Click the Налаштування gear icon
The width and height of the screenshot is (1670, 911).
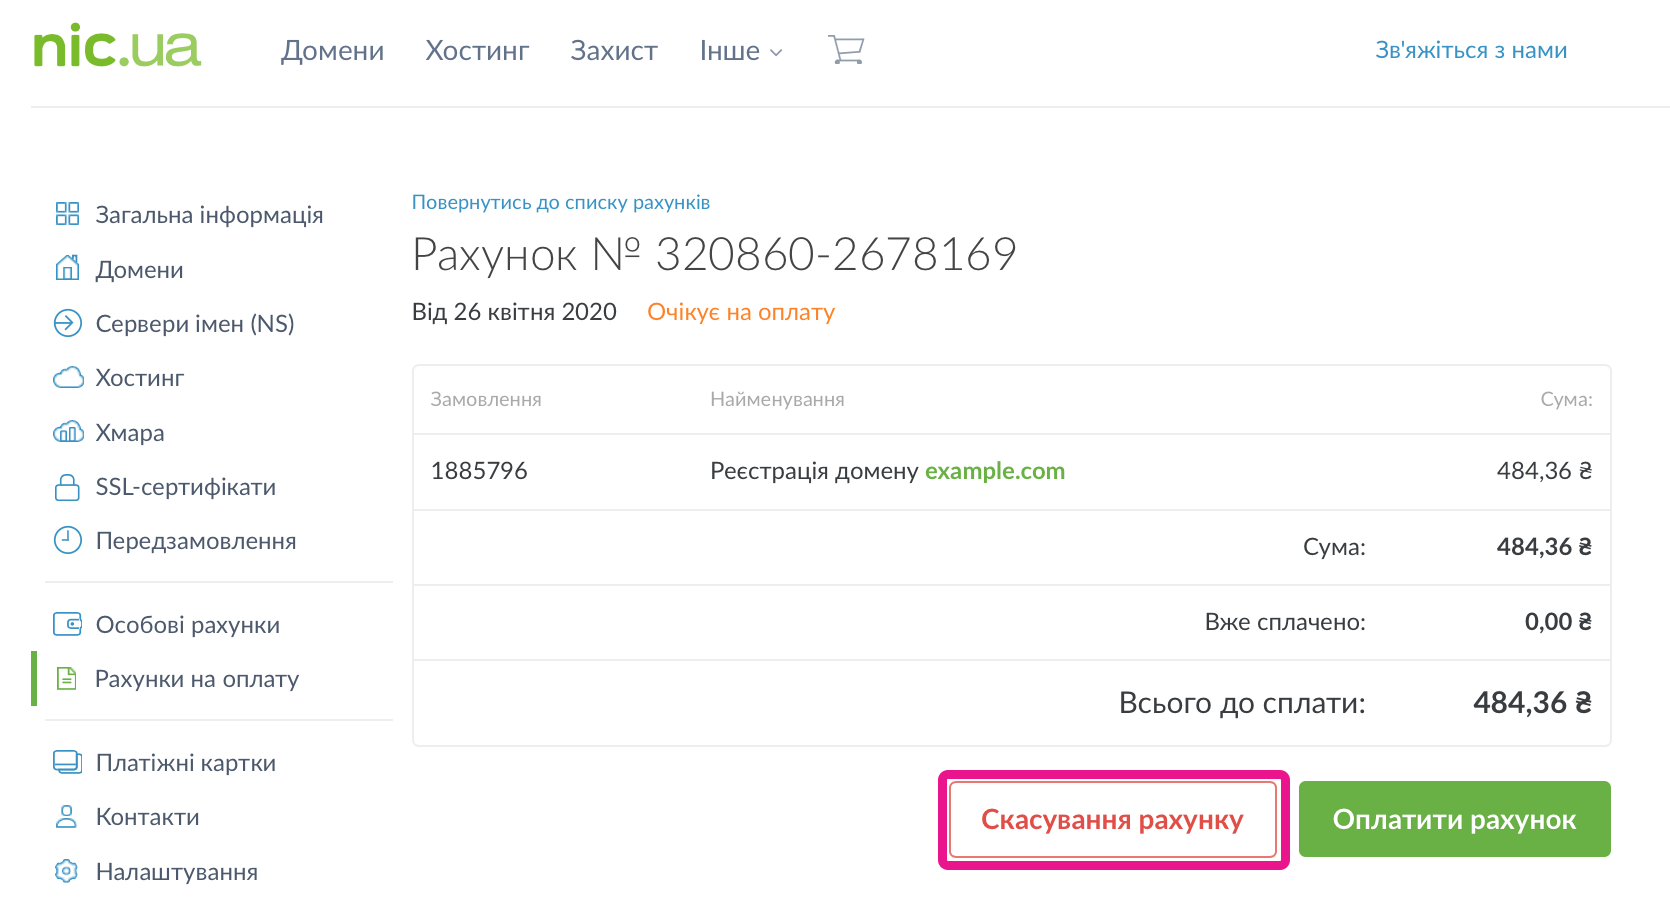coord(67,871)
